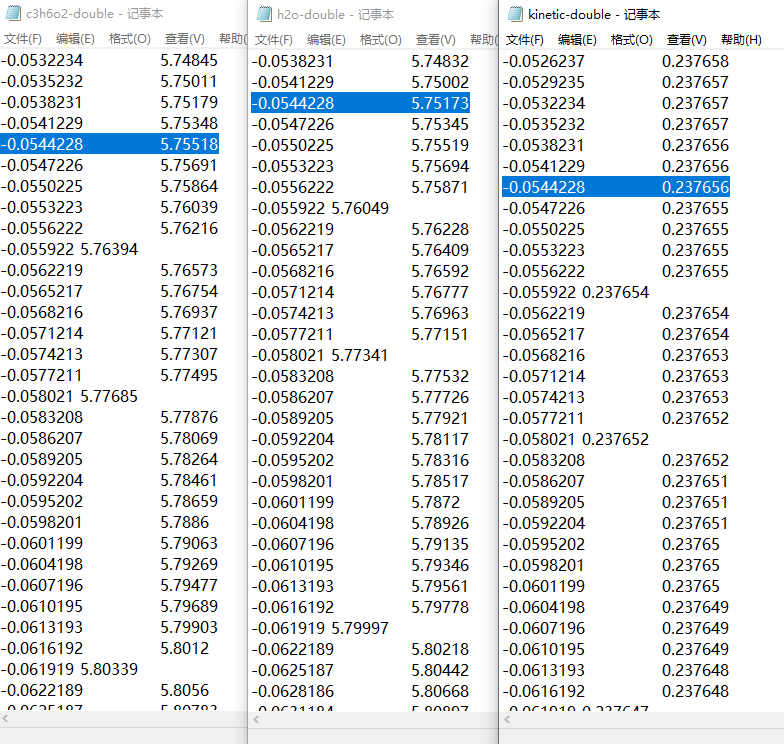Viewport: 784px width, 744px height.
Task: Click the Notepad icon in h2o-double title bar
Action: click(x=264, y=14)
